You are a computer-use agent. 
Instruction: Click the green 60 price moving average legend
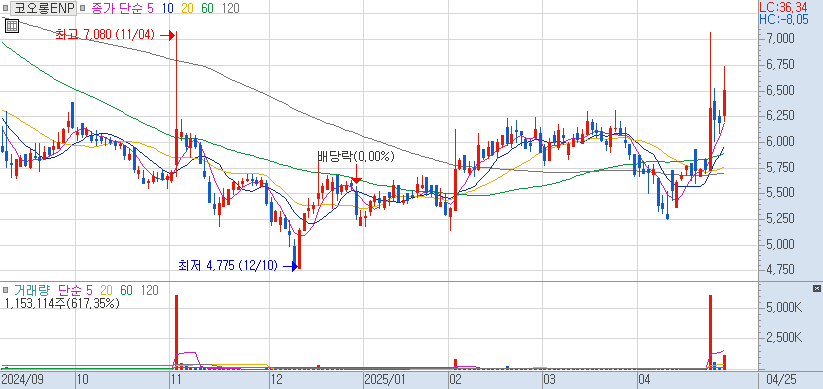pos(207,8)
